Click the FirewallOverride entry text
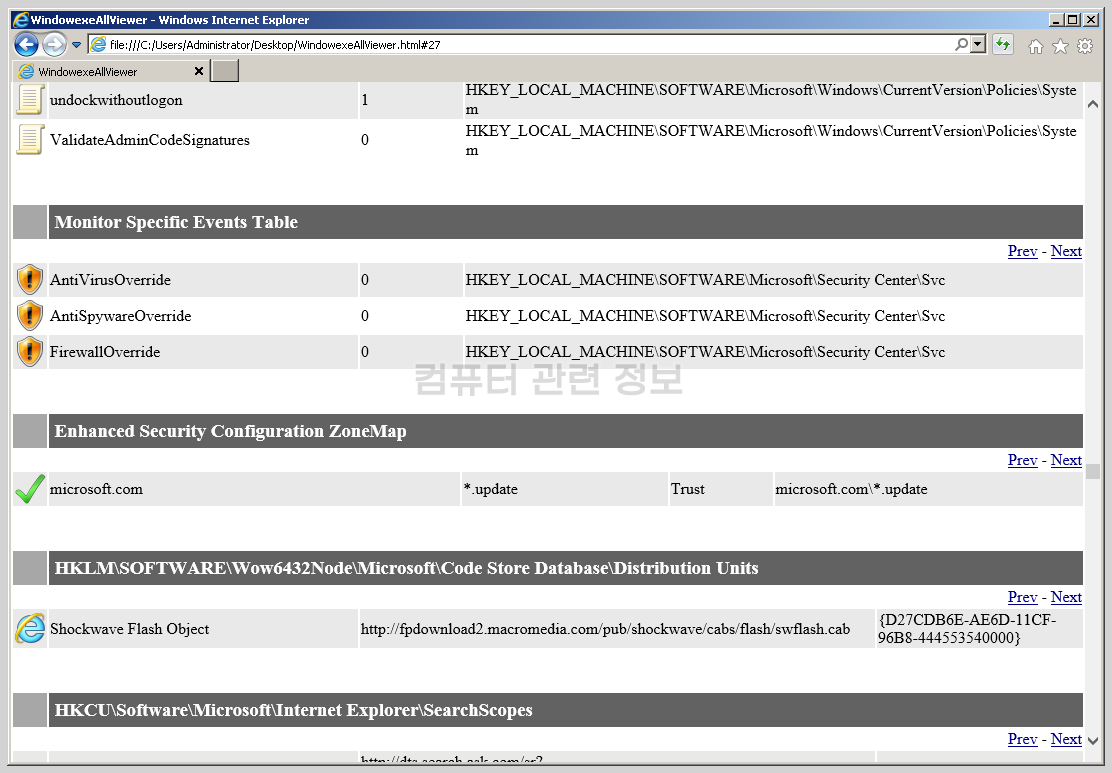 coord(105,352)
